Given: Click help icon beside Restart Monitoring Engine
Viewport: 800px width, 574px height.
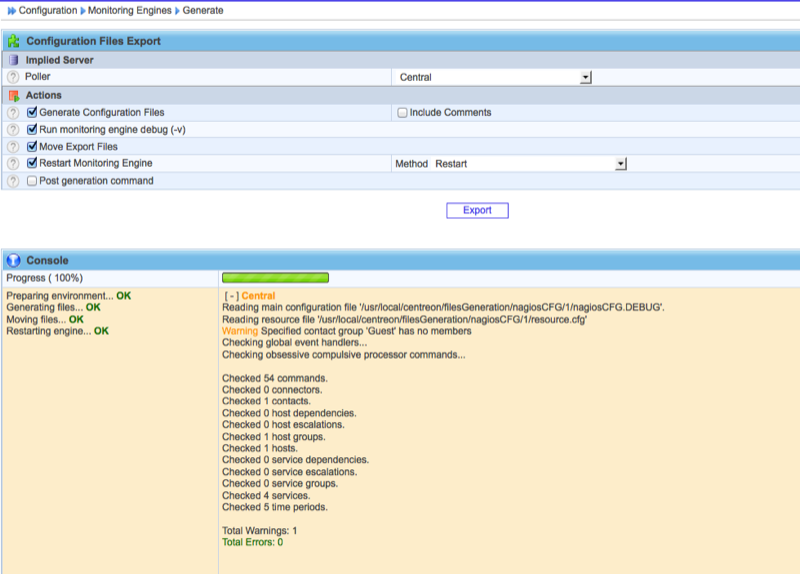Looking at the screenshot, I should pos(13,164).
